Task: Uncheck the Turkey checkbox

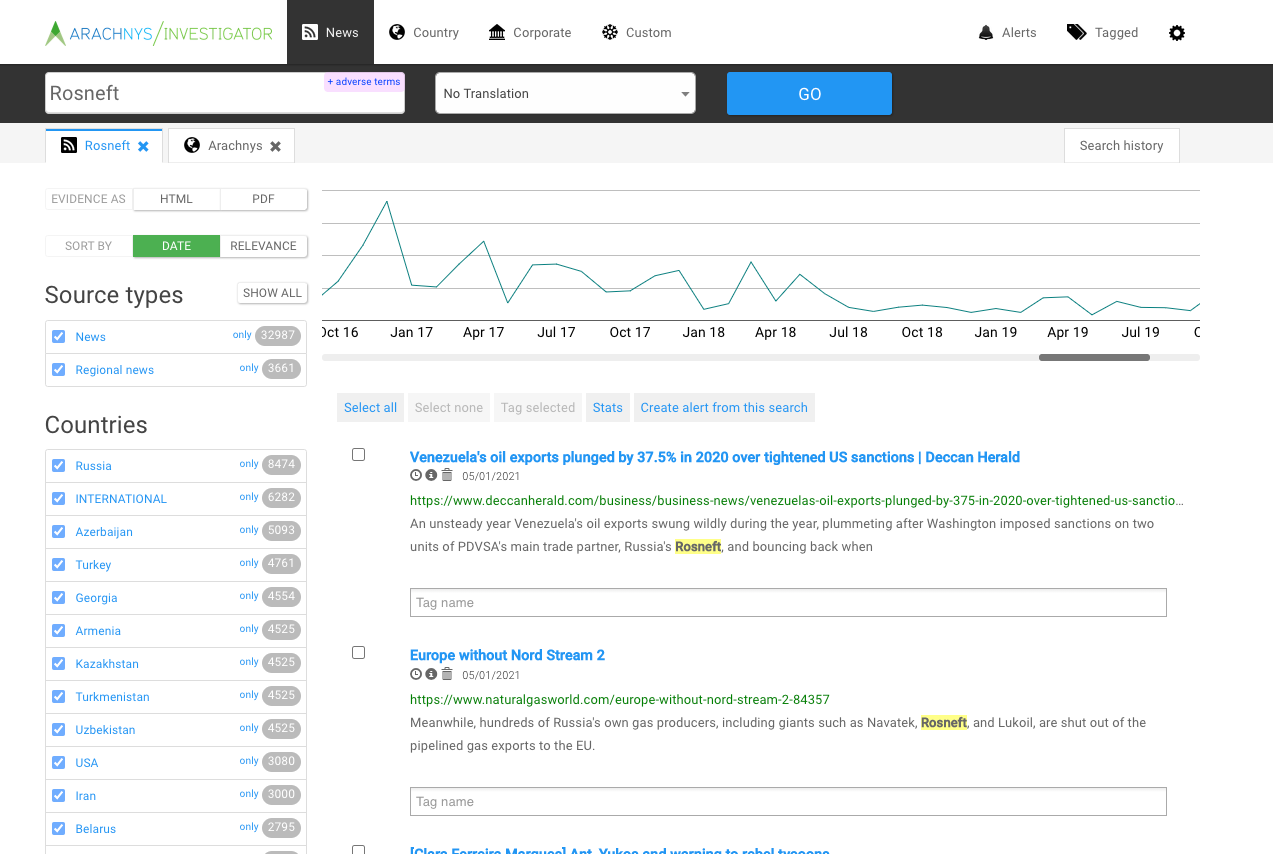Action: [x=59, y=565]
